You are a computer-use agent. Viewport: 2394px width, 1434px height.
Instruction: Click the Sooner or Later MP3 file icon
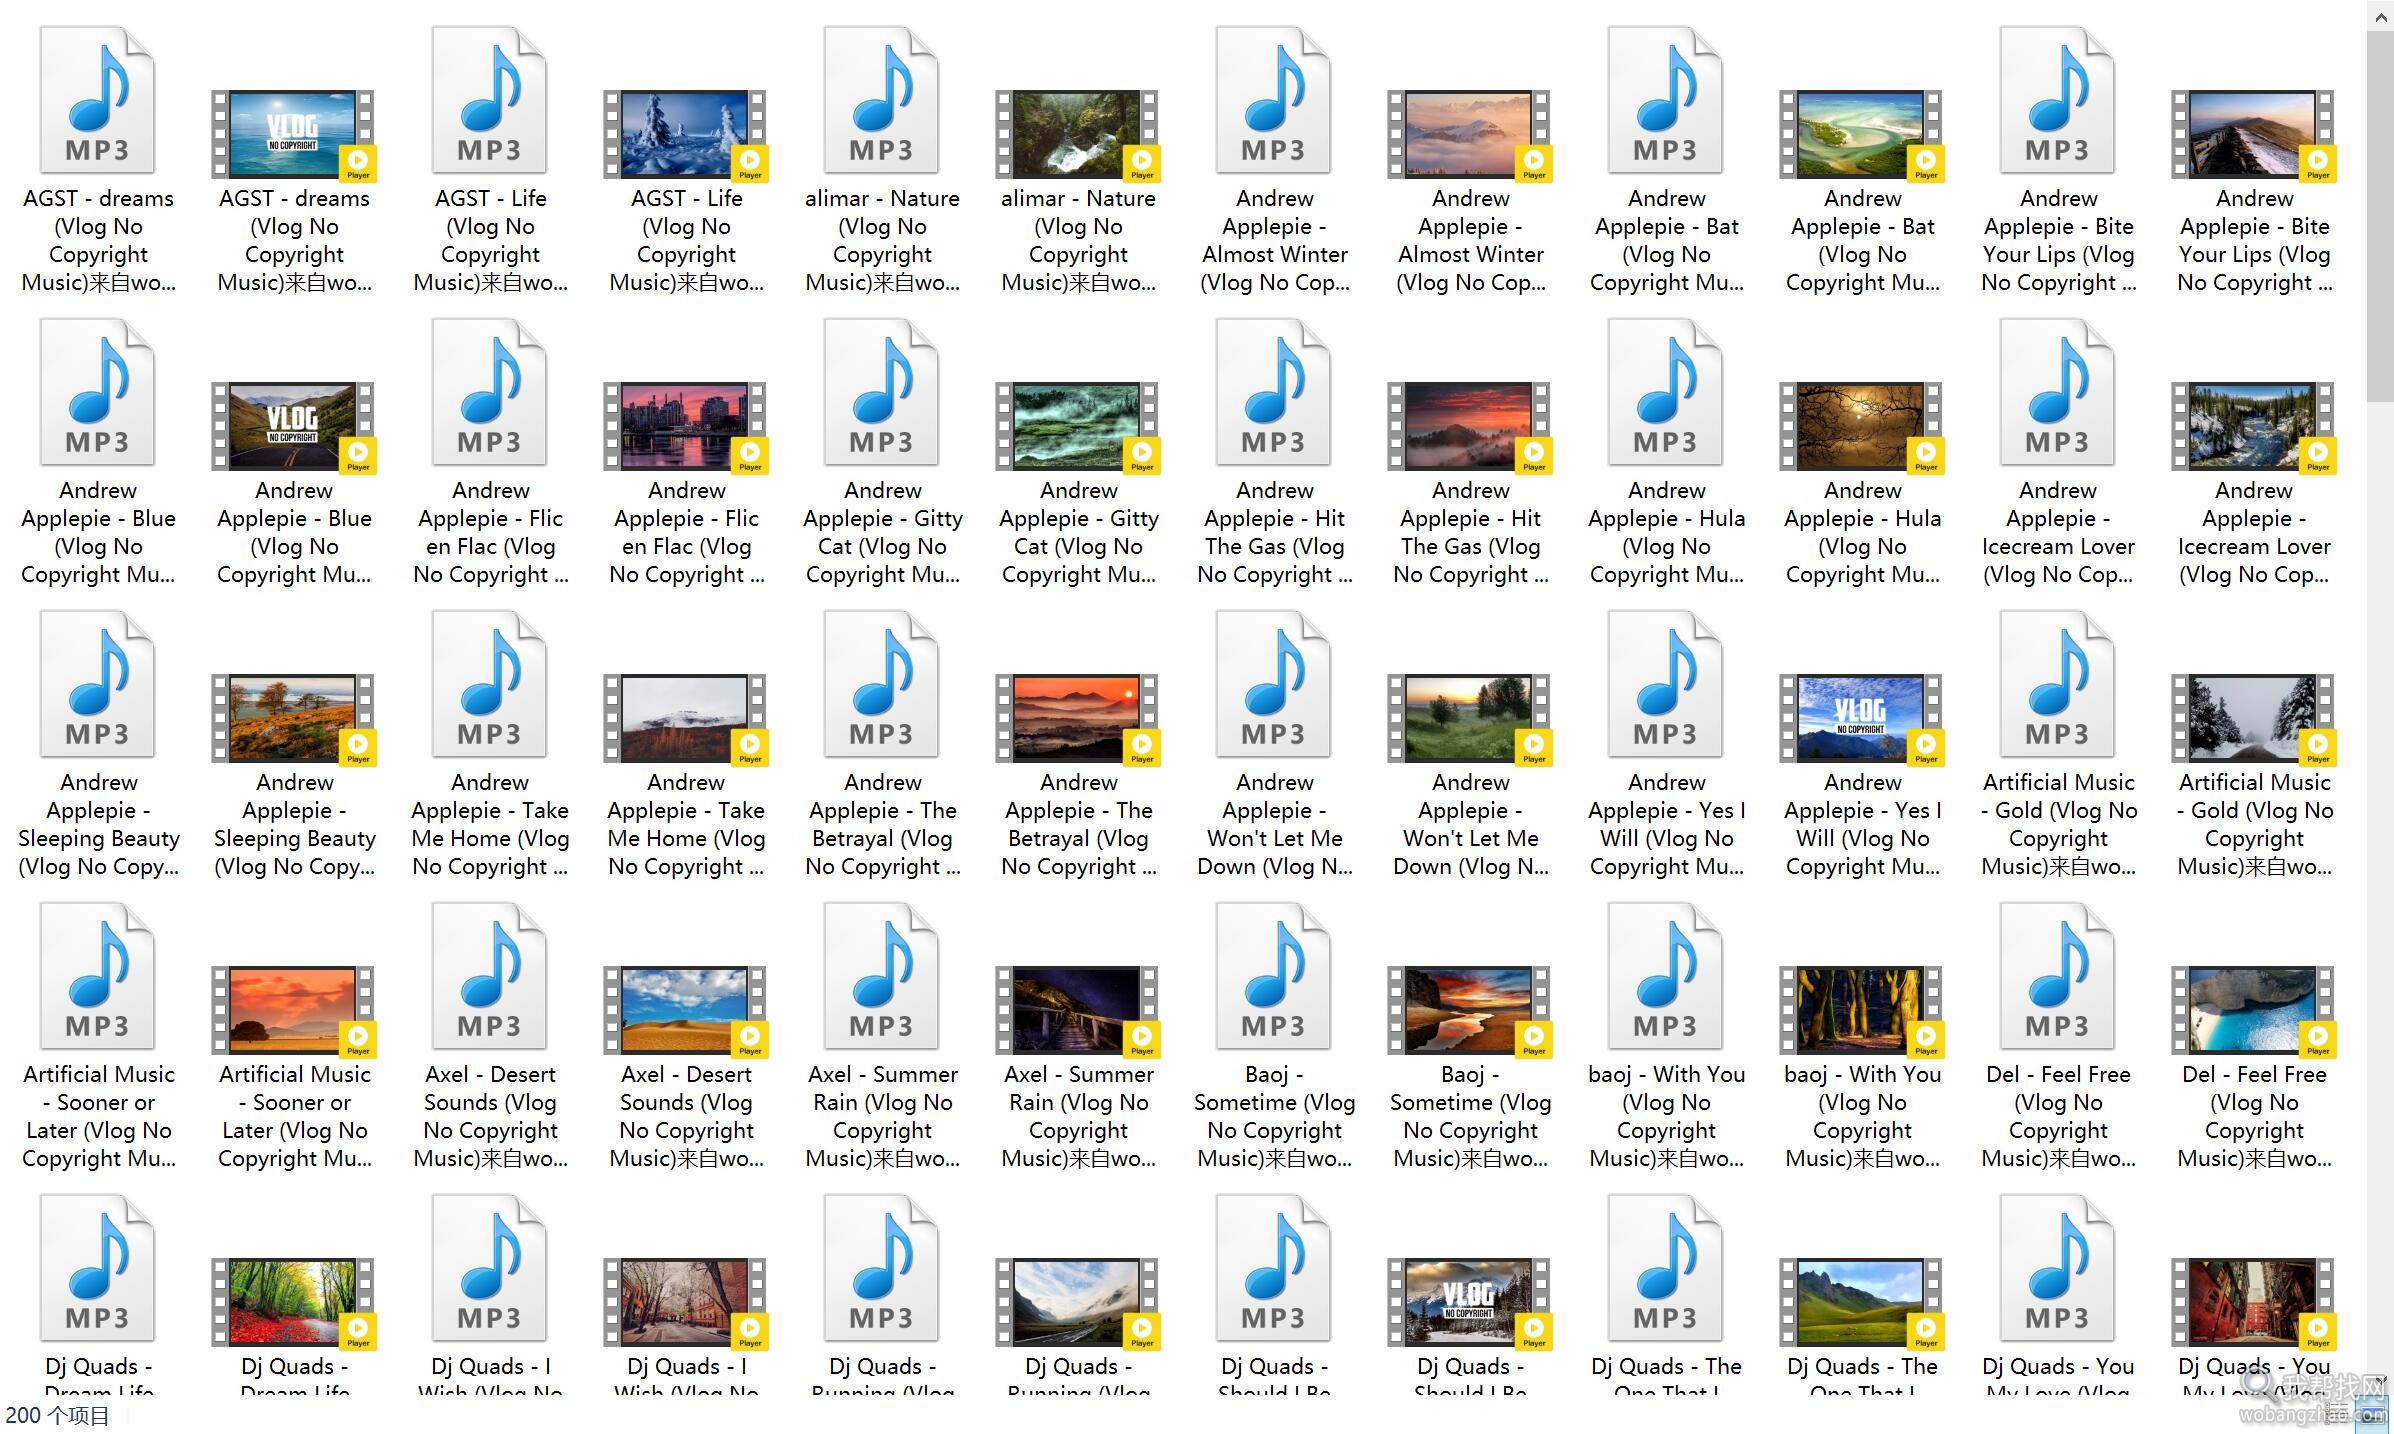pyautogui.click(x=97, y=976)
